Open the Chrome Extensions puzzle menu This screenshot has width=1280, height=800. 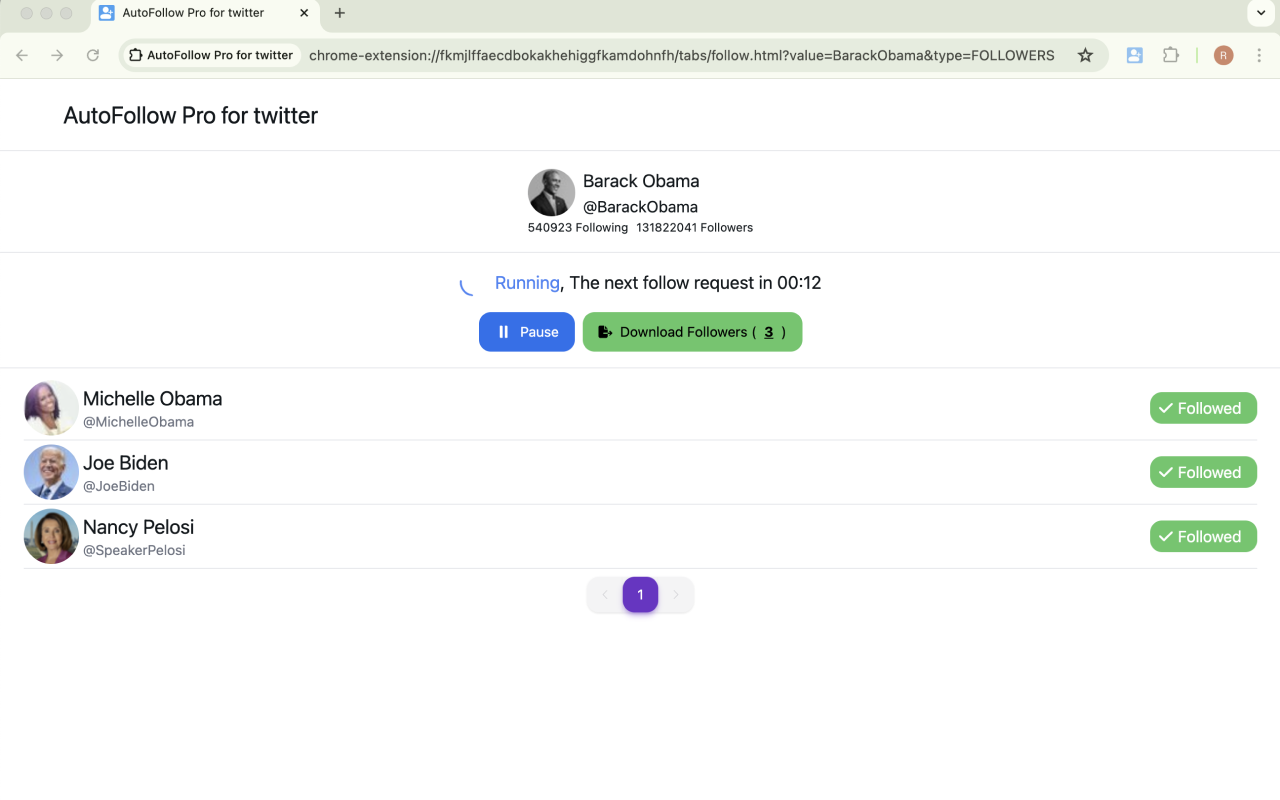pos(1171,55)
